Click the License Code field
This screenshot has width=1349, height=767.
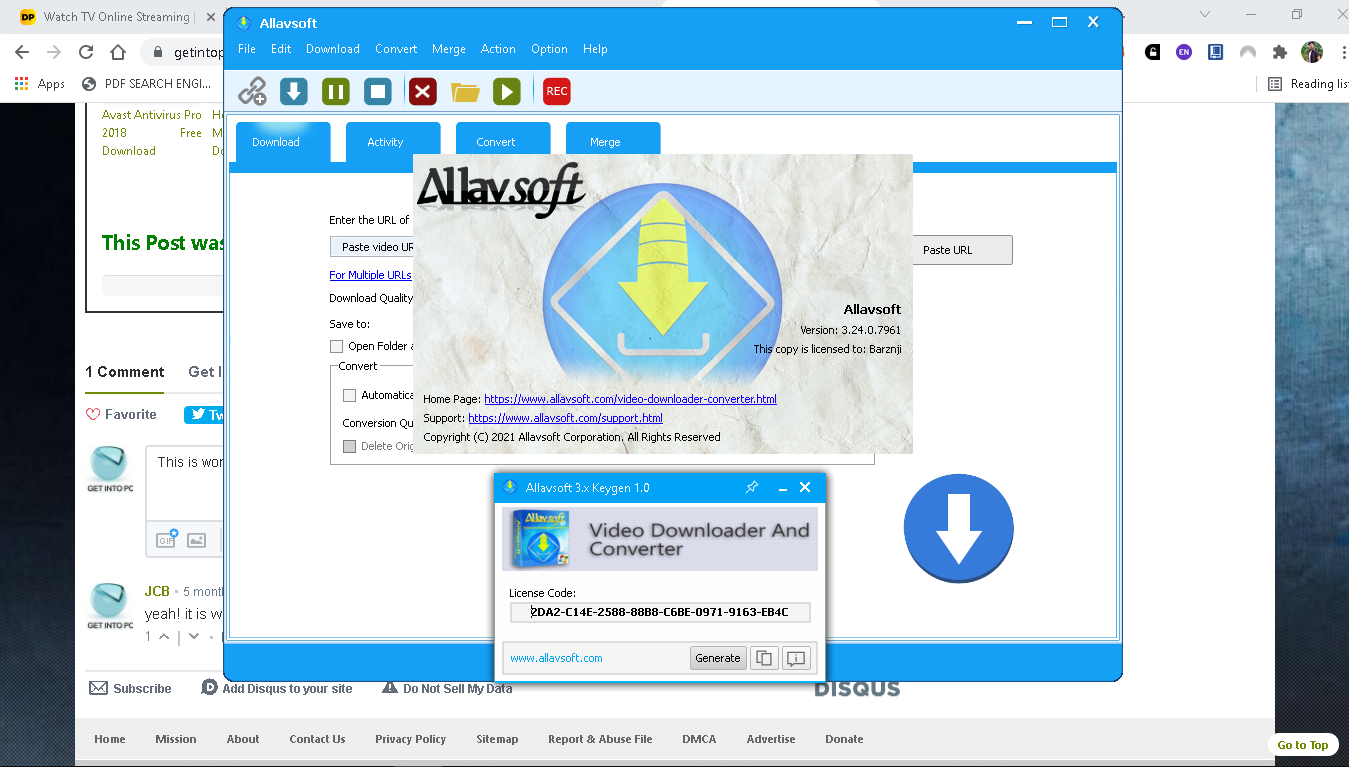pyautogui.click(x=660, y=612)
